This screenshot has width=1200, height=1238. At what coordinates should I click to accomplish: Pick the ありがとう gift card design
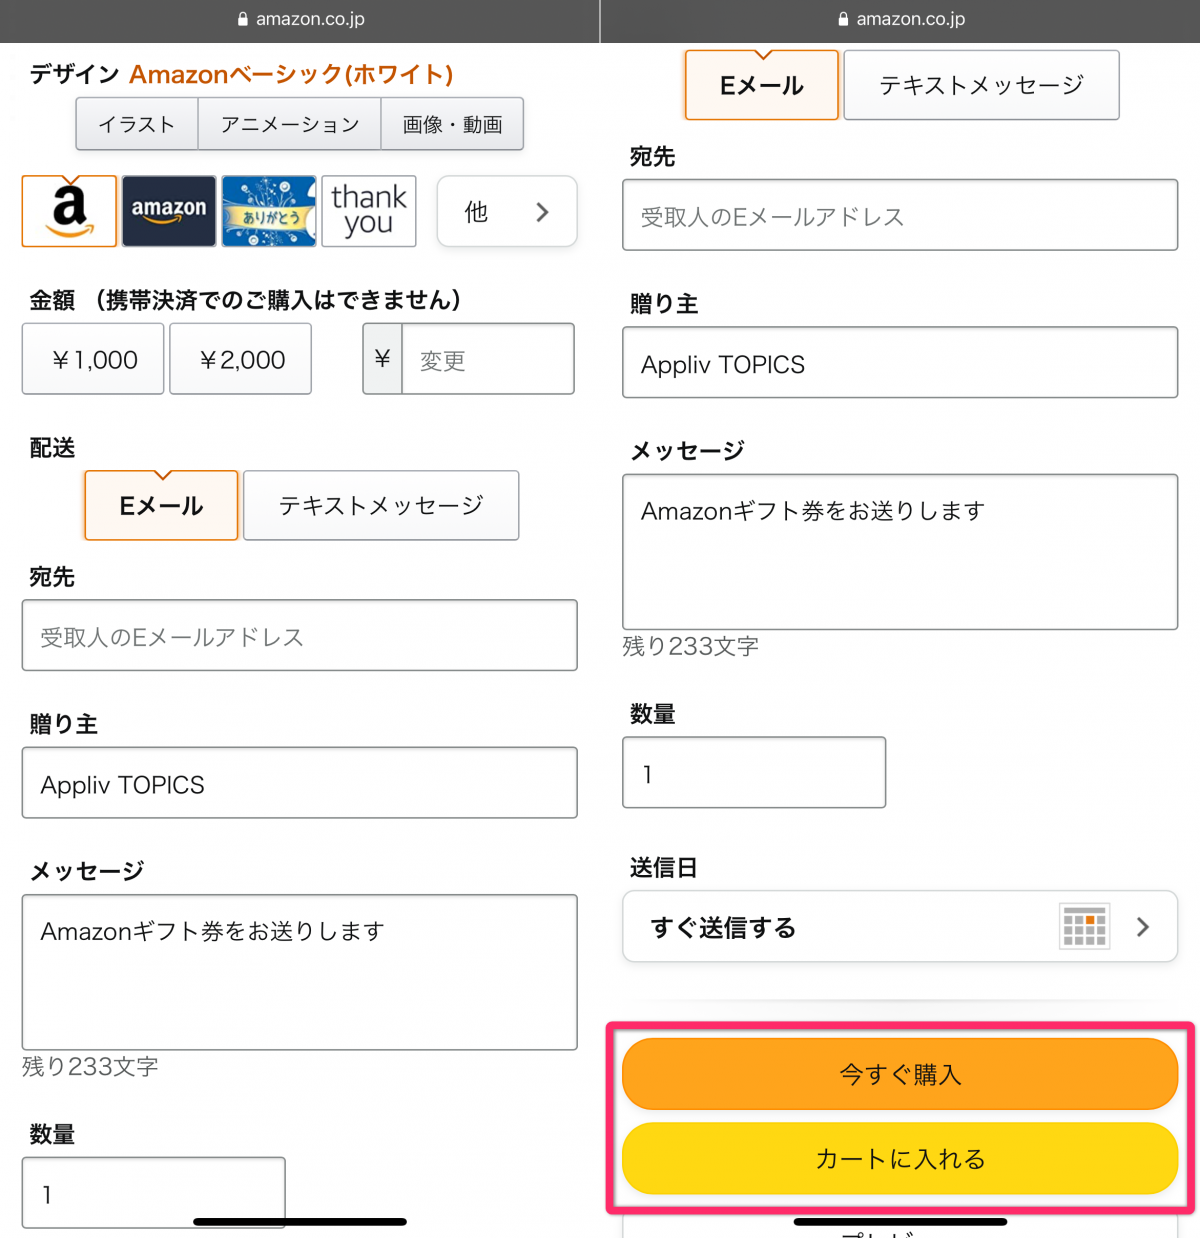click(268, 211)
